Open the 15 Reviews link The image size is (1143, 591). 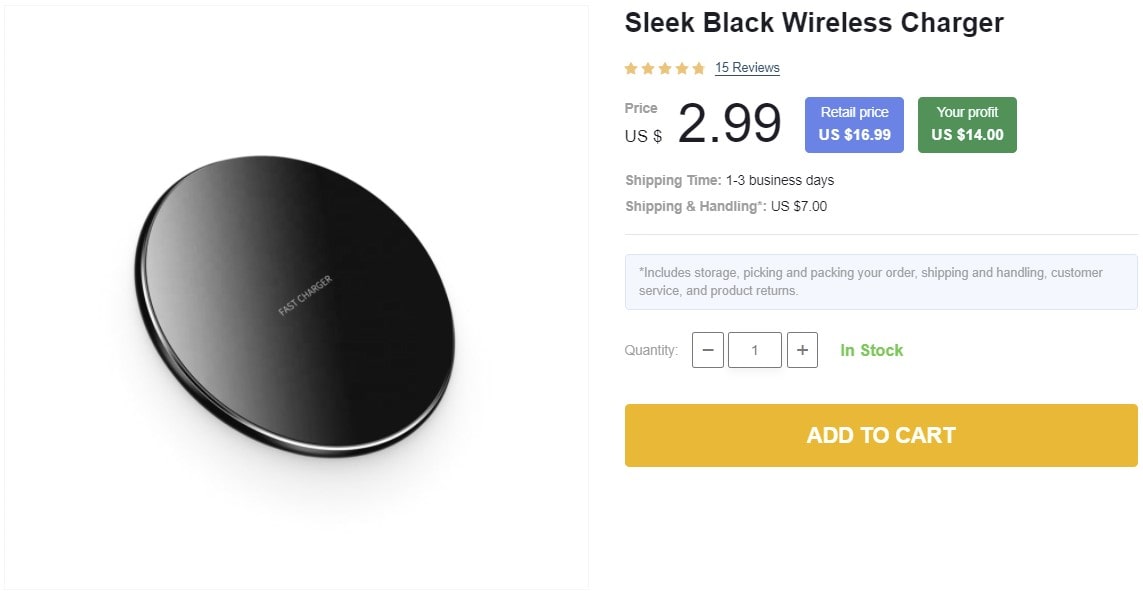pos(746,68)
